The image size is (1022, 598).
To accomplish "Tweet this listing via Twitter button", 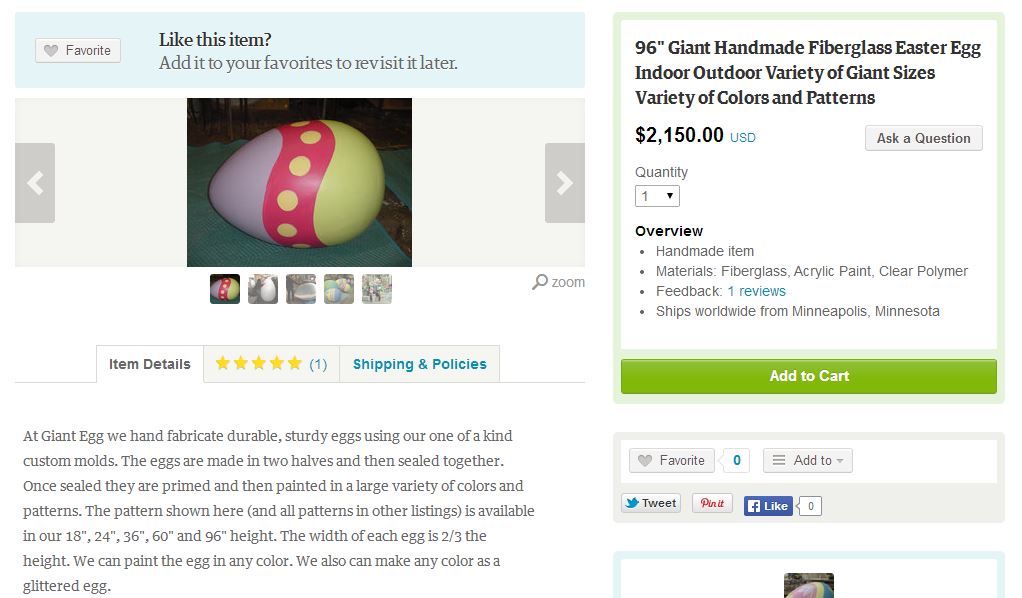I will [651, 503].
